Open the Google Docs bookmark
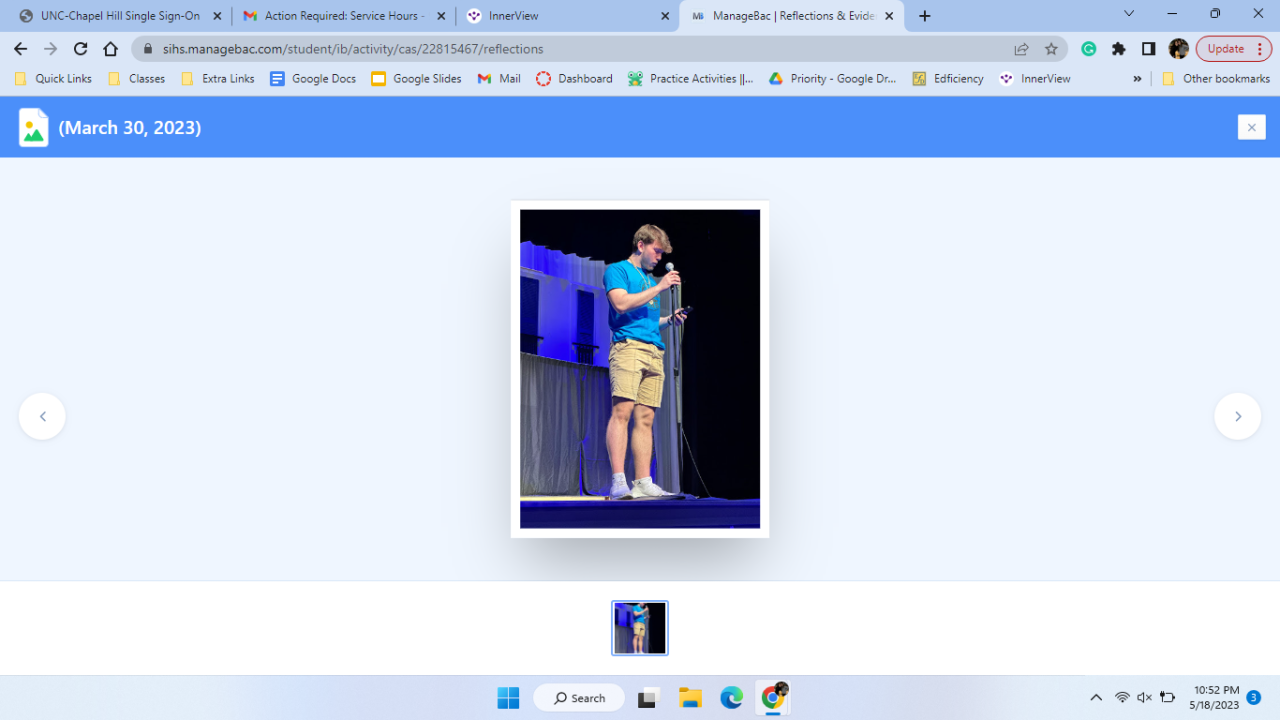Image resolution: width=1280 pixels, height=720 pixels. 313,79
